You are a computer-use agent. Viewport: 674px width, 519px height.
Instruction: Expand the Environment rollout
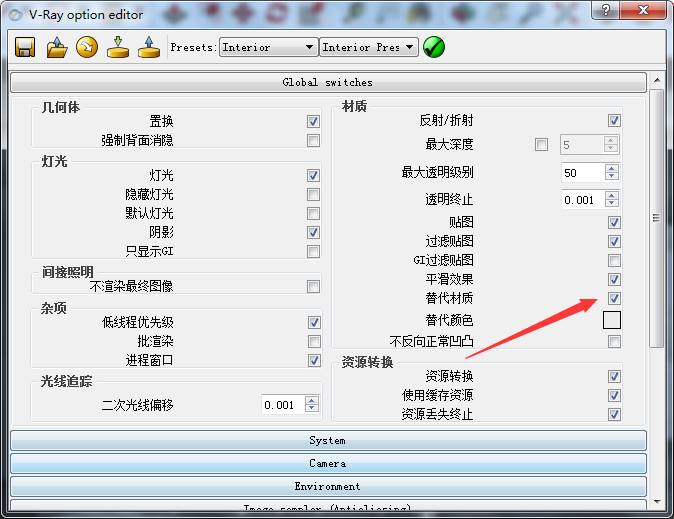coord(328,486)
